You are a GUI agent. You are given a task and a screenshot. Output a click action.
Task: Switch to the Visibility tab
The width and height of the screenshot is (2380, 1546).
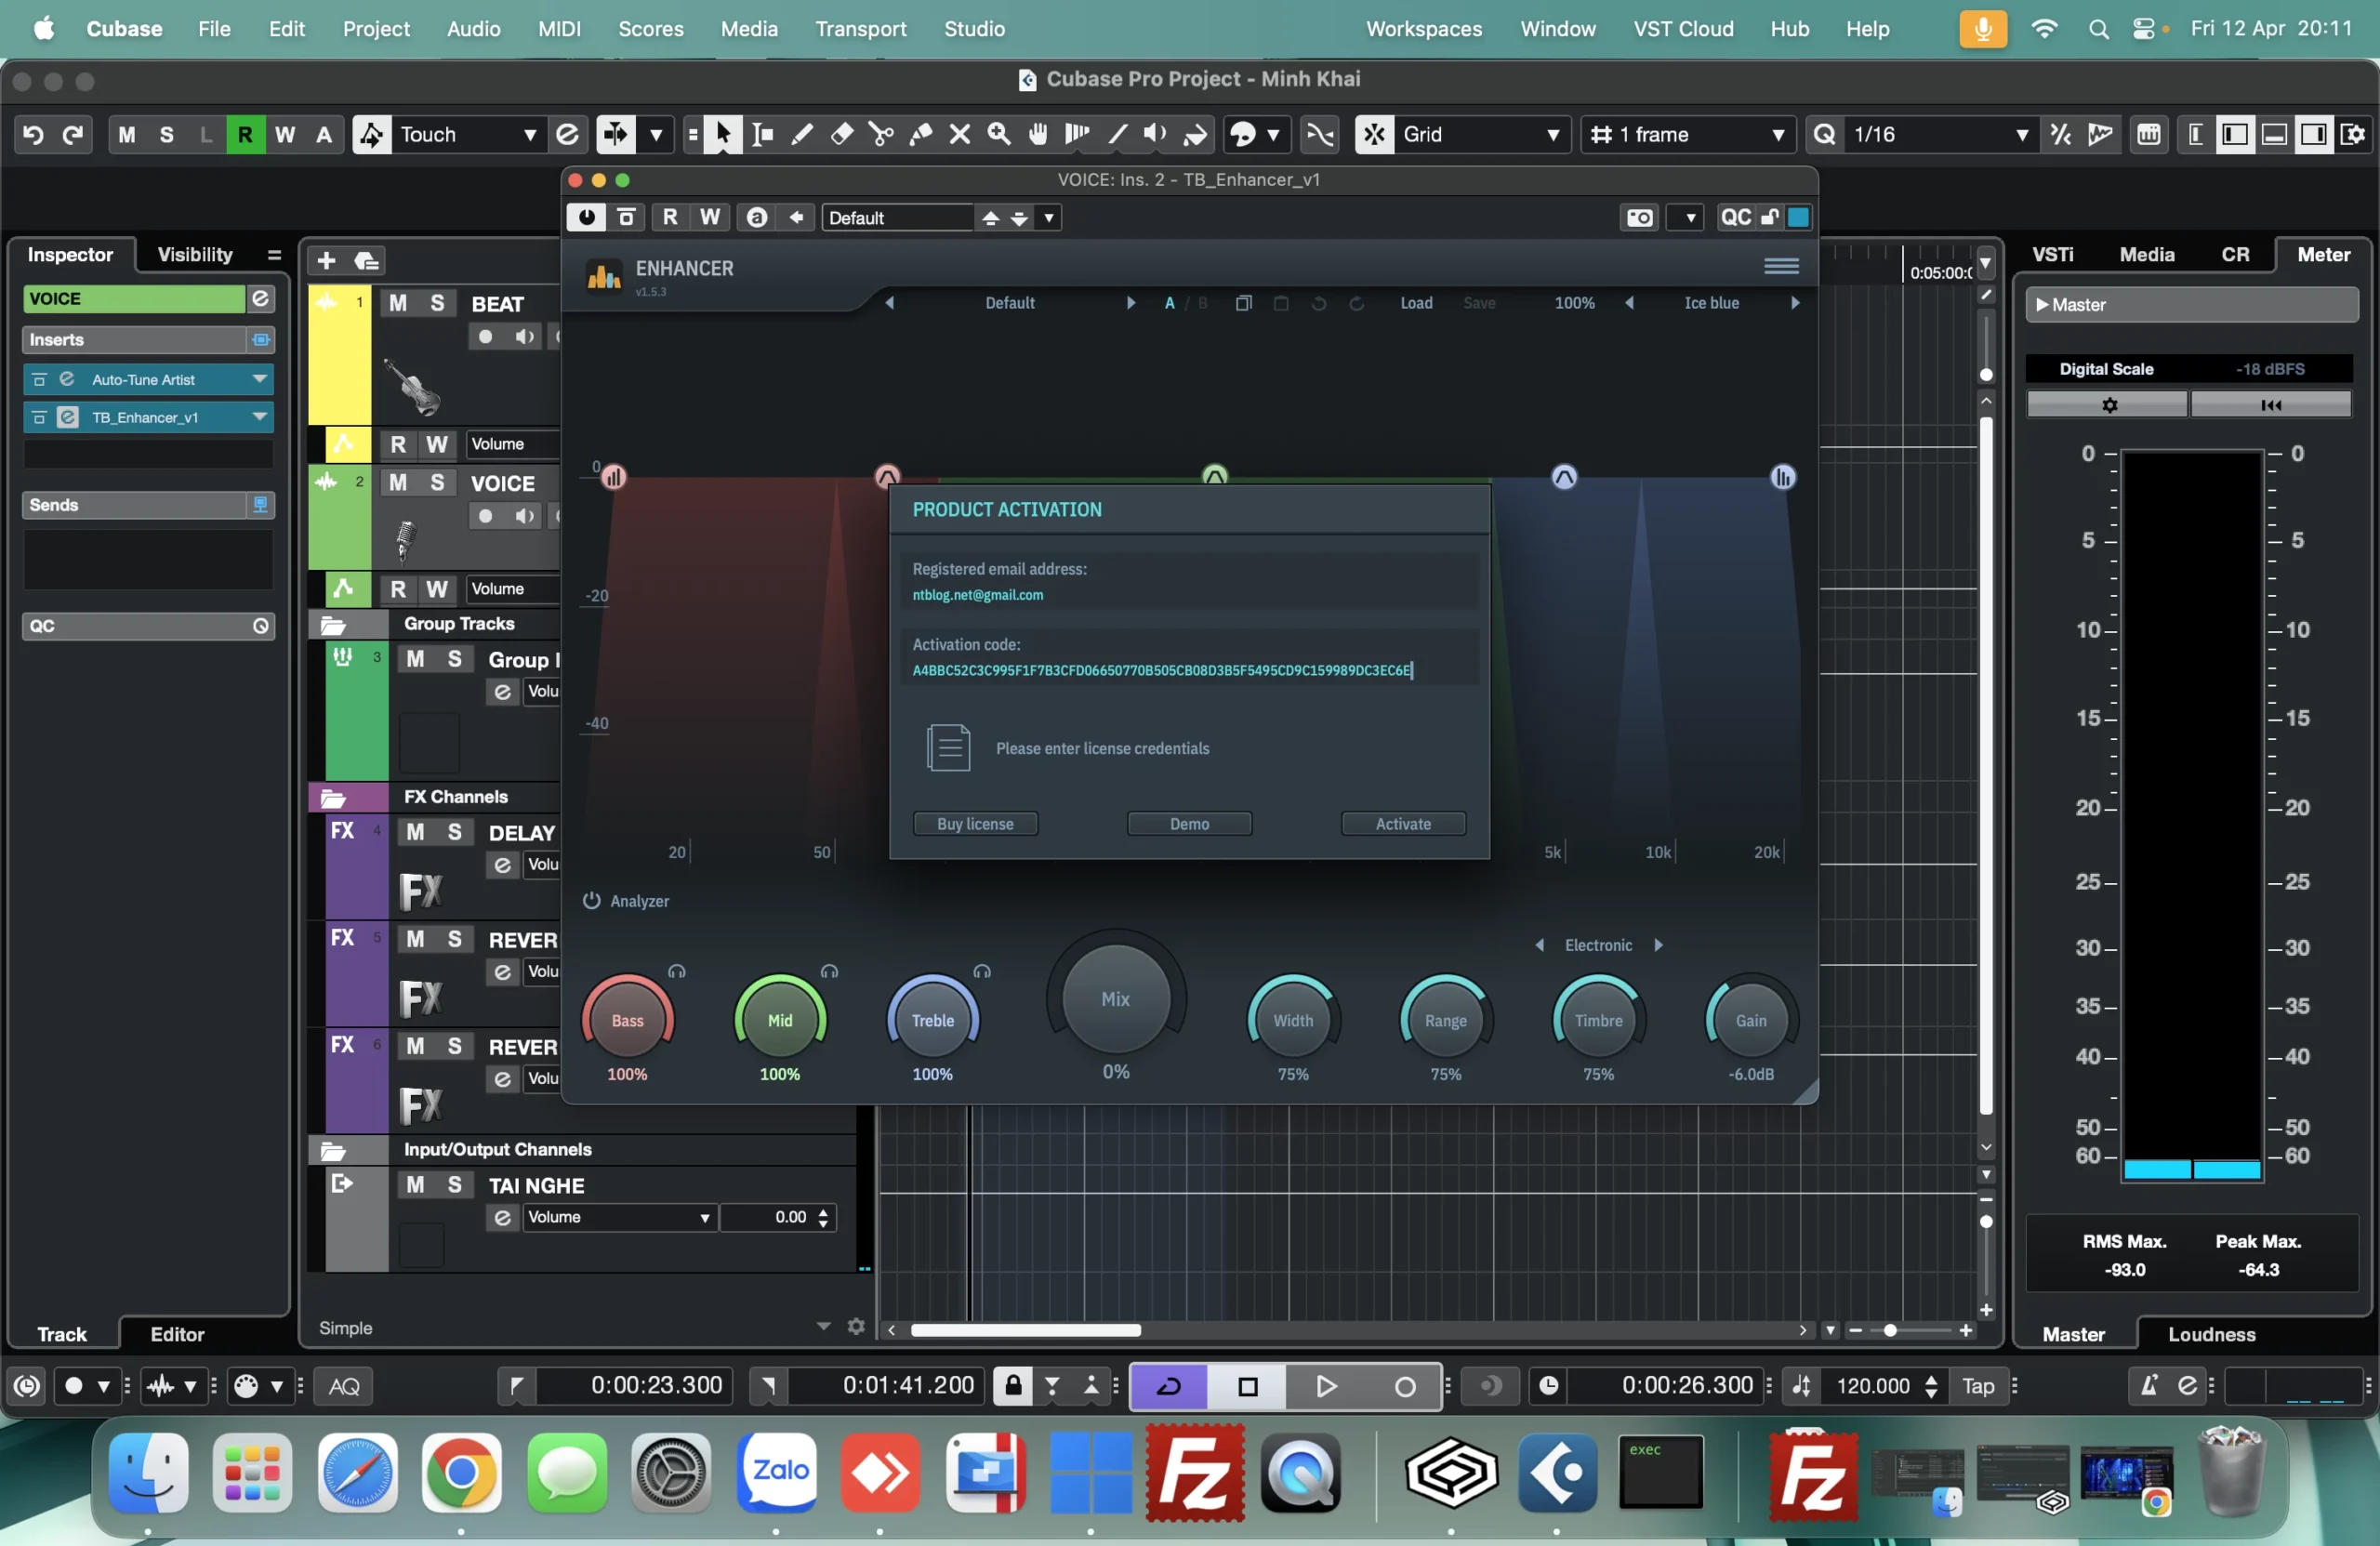point(195,254)
